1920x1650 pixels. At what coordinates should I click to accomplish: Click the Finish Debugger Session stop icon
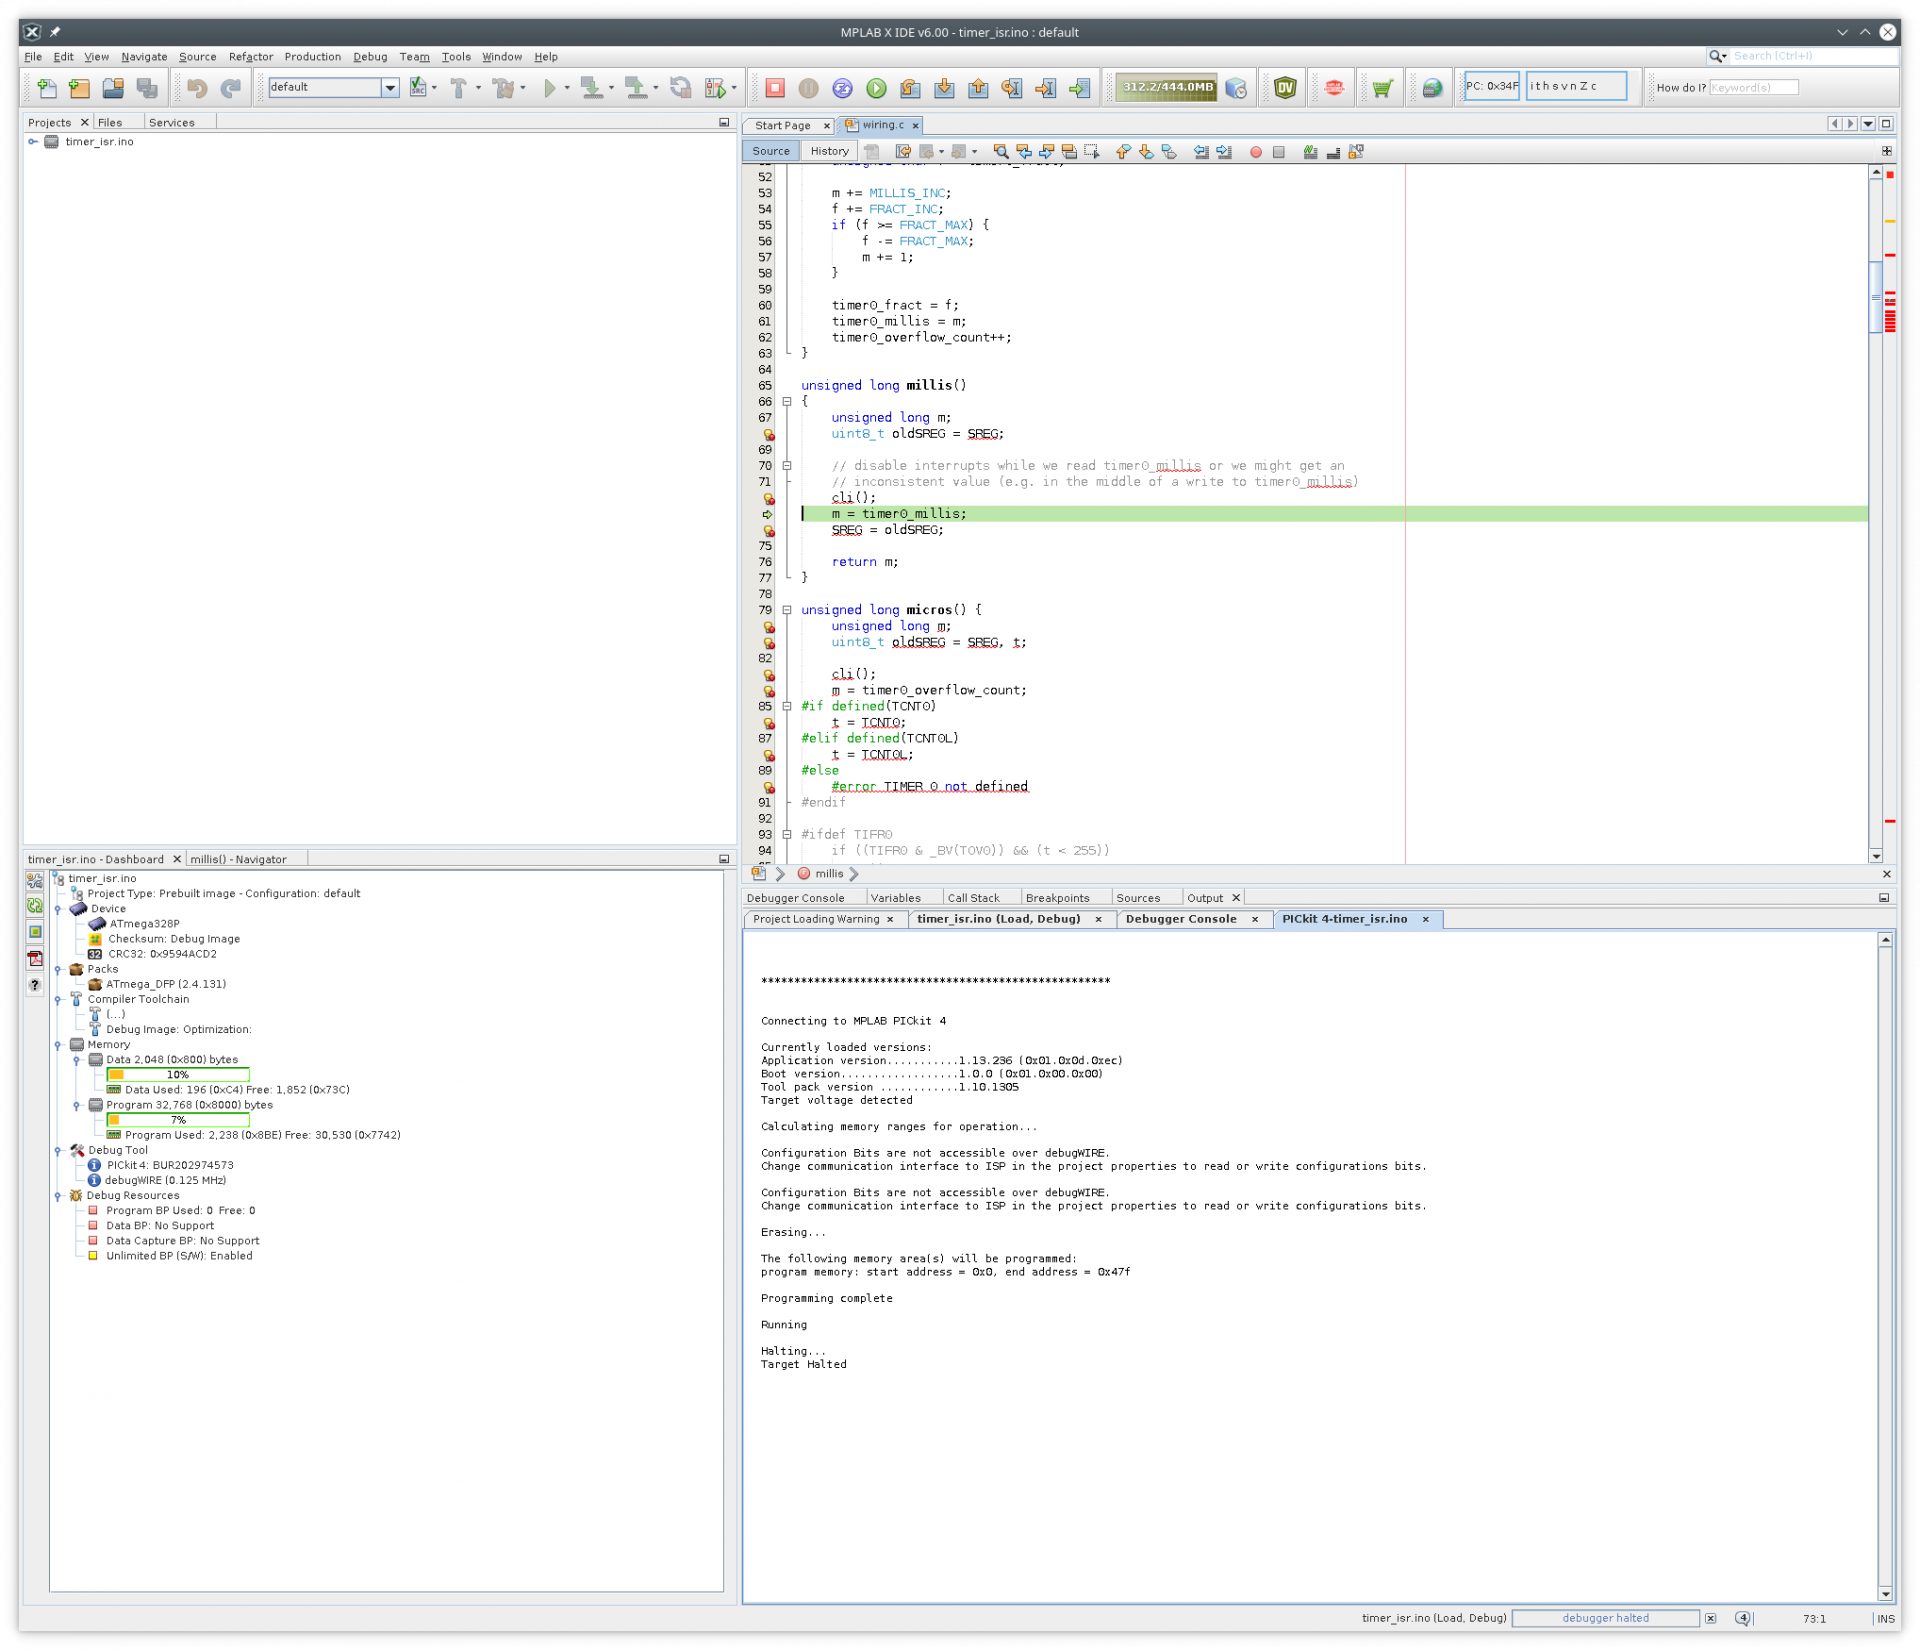774,88
